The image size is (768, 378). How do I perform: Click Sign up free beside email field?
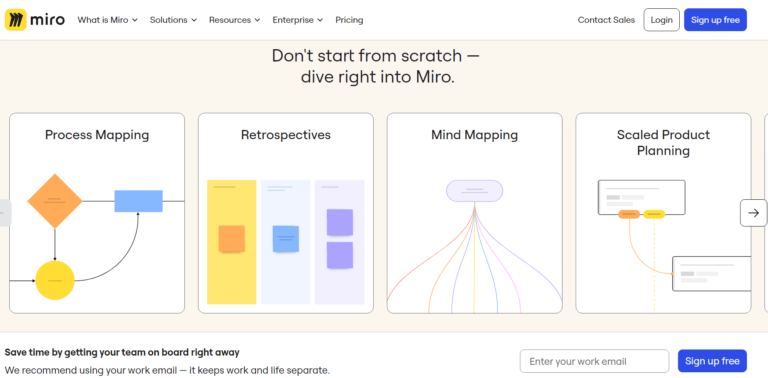[712, 361]
